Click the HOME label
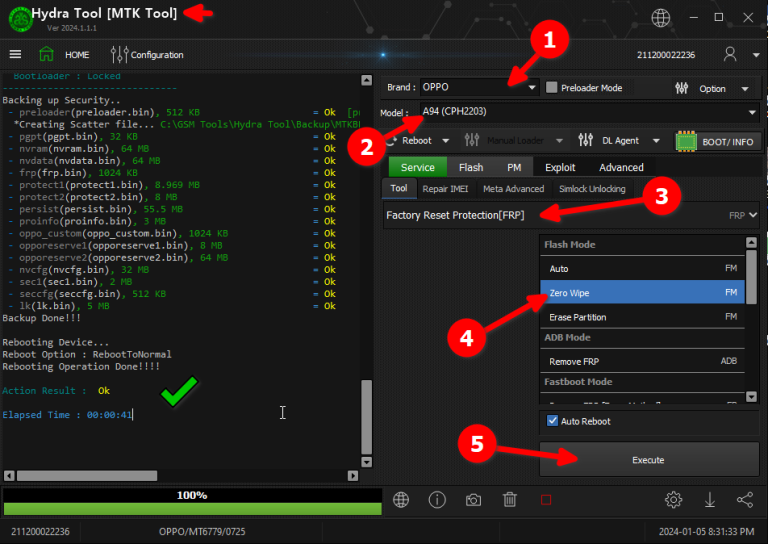Image resolution: width=768 pixels, height=544 pixels. click(77, 54)
